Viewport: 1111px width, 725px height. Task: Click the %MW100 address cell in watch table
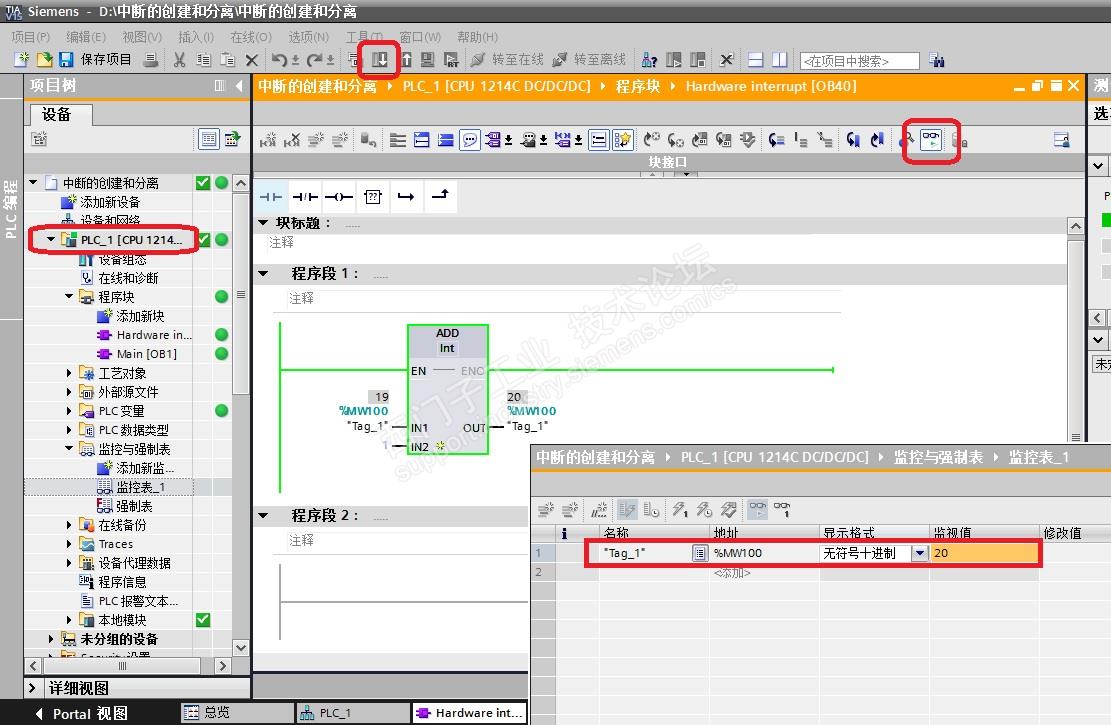(x=765, y=553)
